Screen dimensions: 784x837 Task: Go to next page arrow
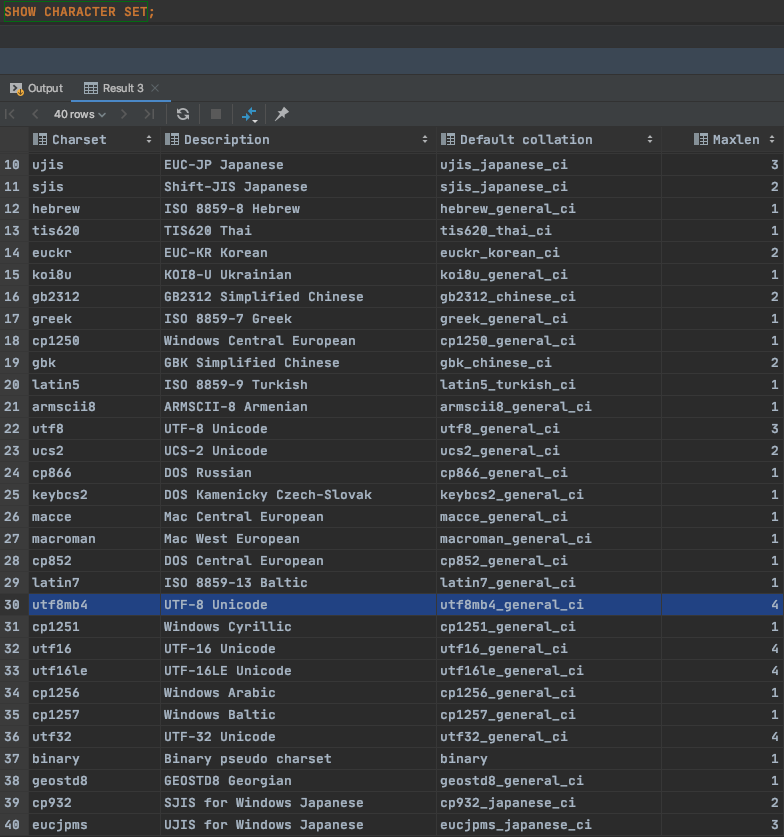[124, 114]
